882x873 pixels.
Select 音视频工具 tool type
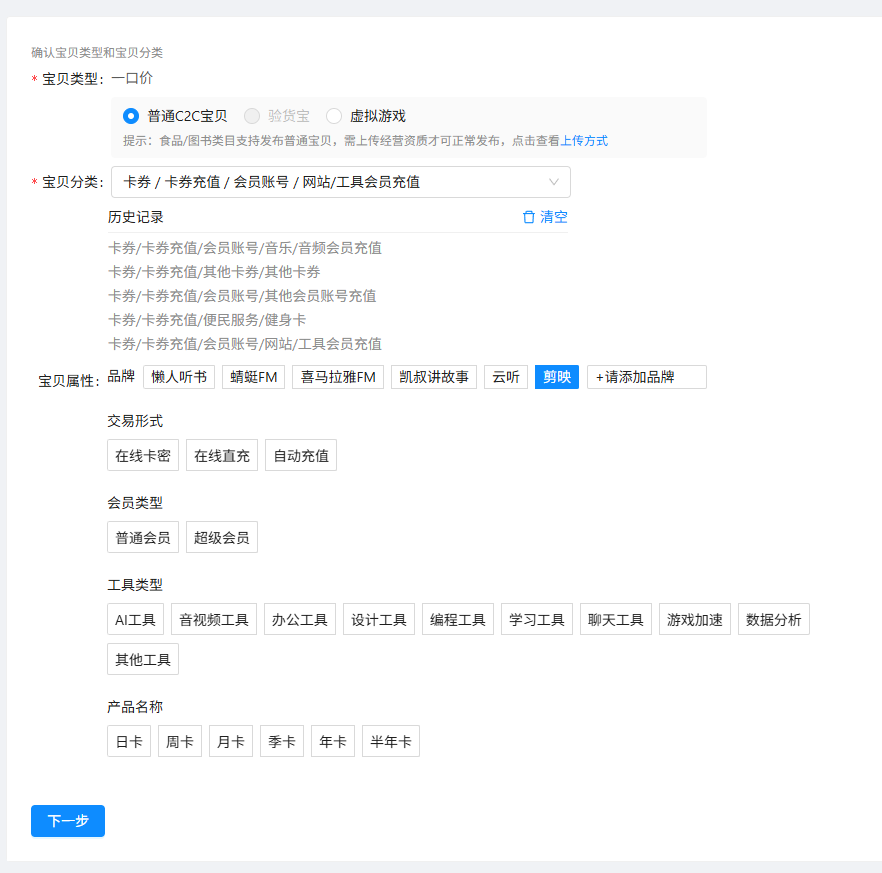click(x=214, y=620)
